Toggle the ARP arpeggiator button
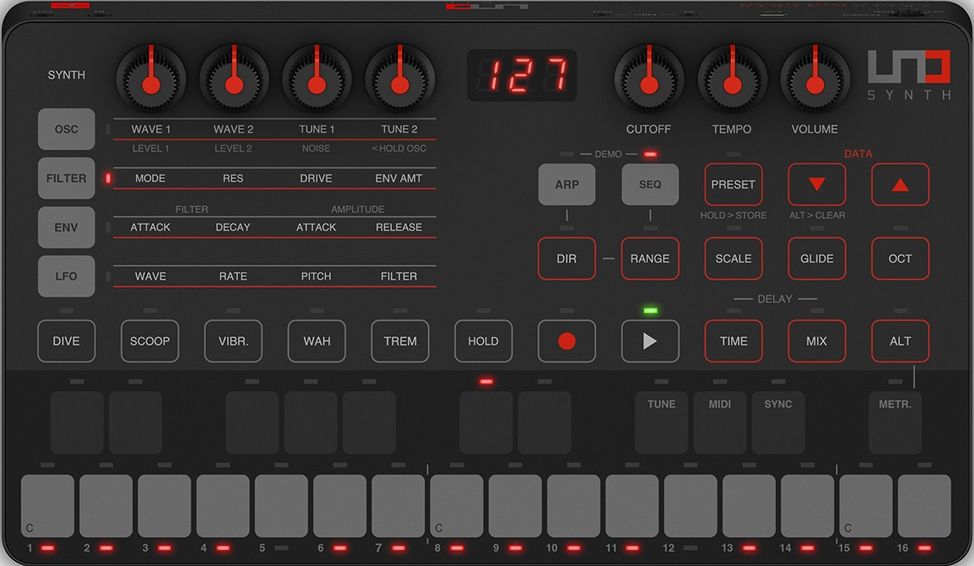Screen dimensions: 974x566 tap(567, 185)
